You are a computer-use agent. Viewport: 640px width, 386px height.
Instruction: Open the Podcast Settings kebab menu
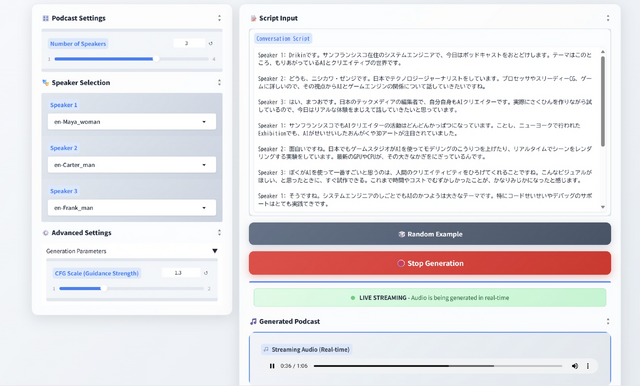click(219, 18)
